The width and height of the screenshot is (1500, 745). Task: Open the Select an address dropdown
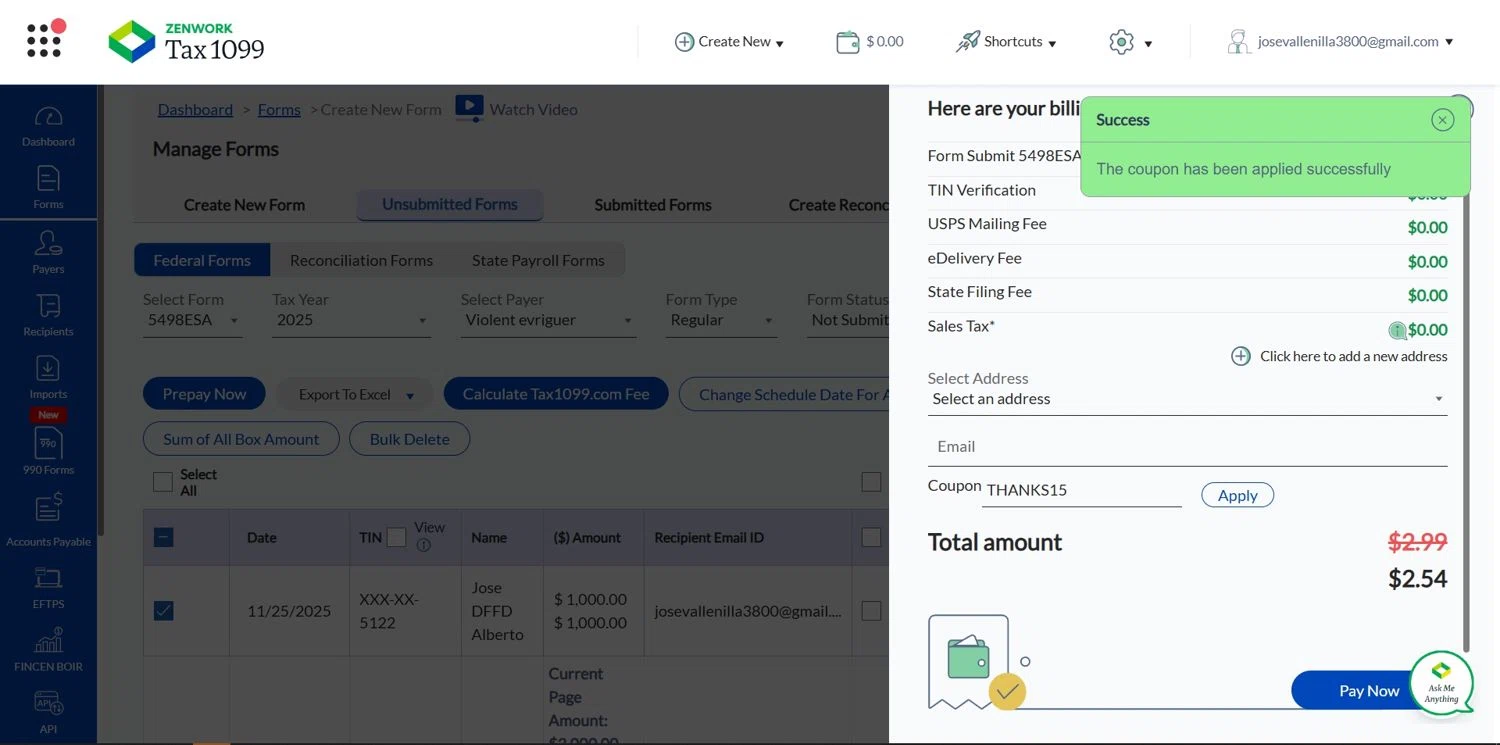pos(1187,399)
